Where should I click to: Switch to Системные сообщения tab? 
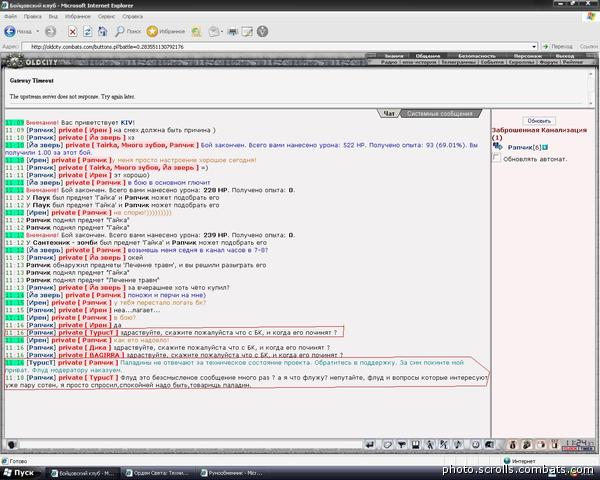(x=440, y=114)
